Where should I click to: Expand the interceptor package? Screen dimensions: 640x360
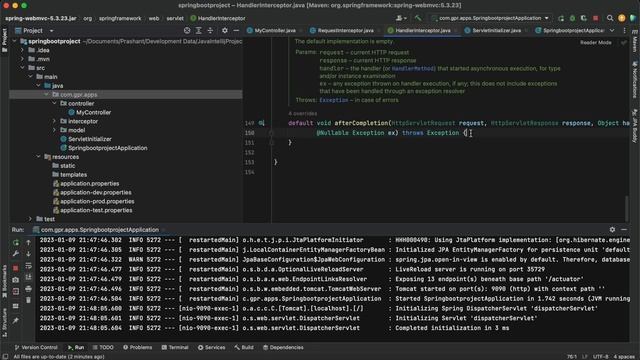[x=54, y=121]
